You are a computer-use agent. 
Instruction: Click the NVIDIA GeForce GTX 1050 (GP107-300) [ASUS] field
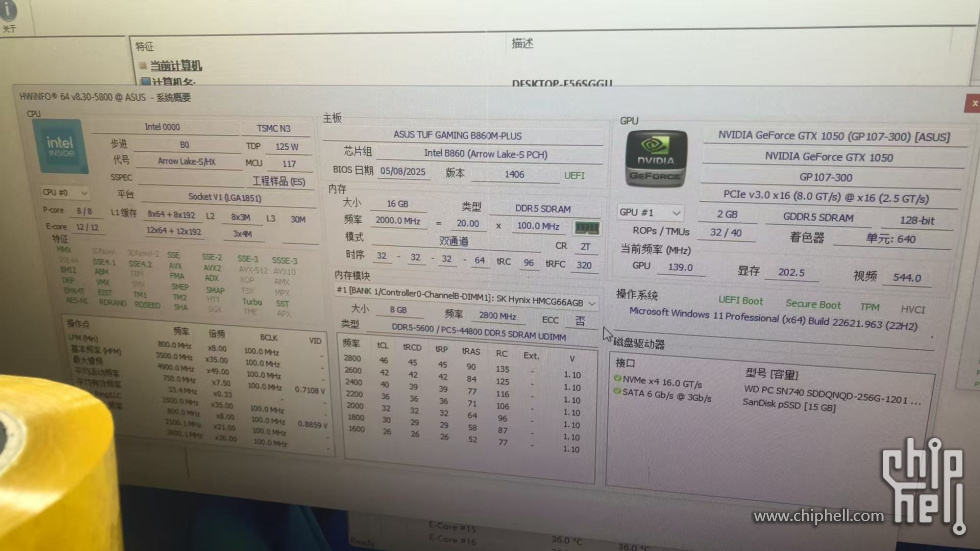(834, 136)
